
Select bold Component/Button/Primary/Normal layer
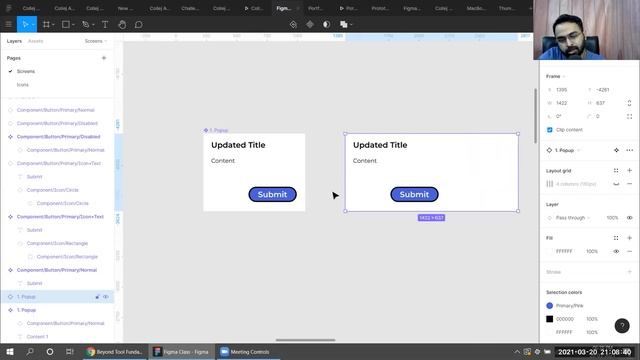tap(57, 270)
